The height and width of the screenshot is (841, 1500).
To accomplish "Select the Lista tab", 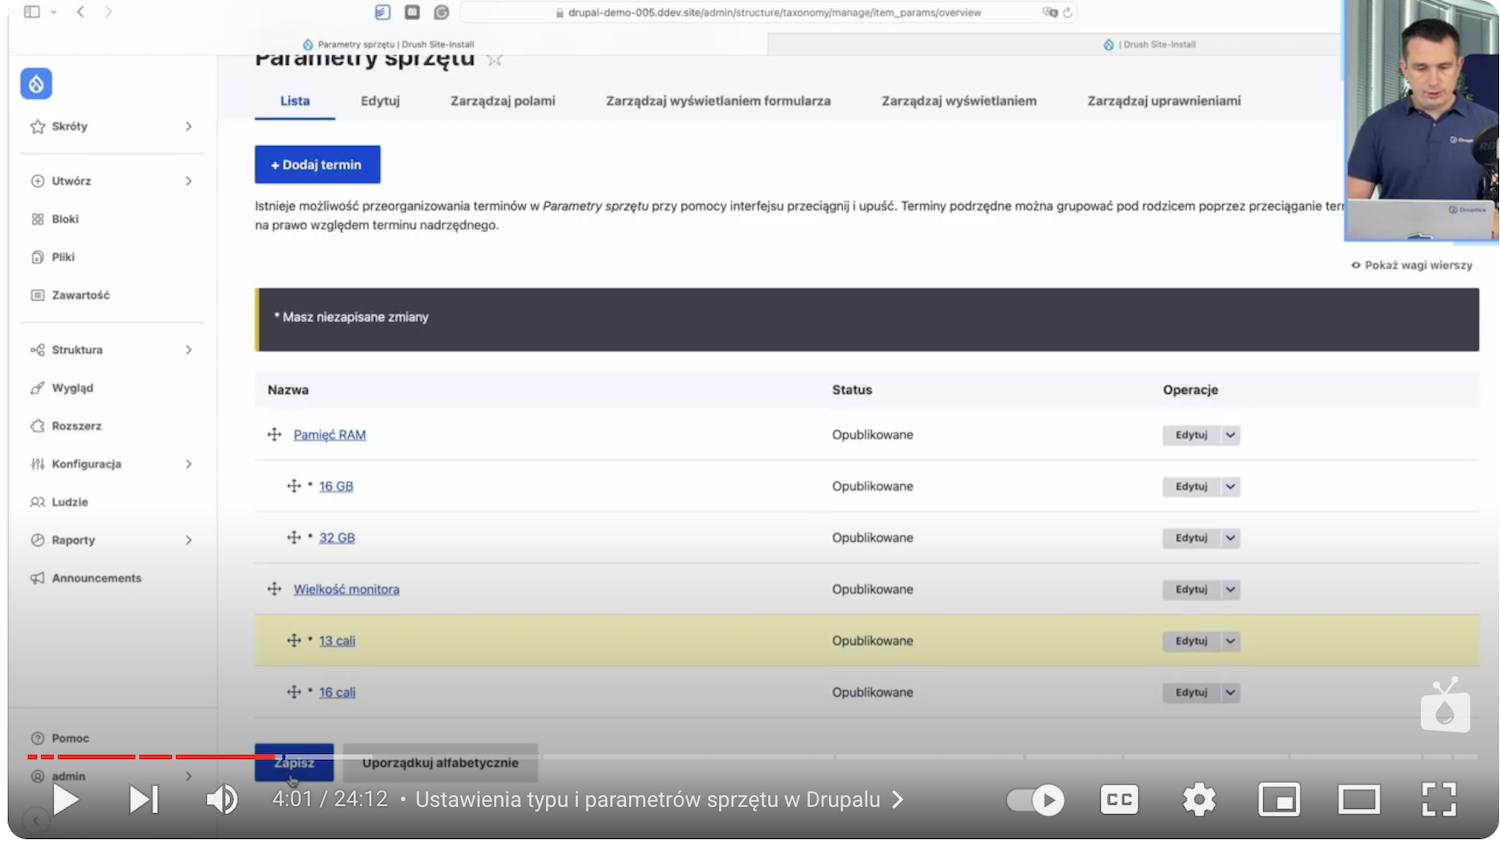I will [295, 101].
